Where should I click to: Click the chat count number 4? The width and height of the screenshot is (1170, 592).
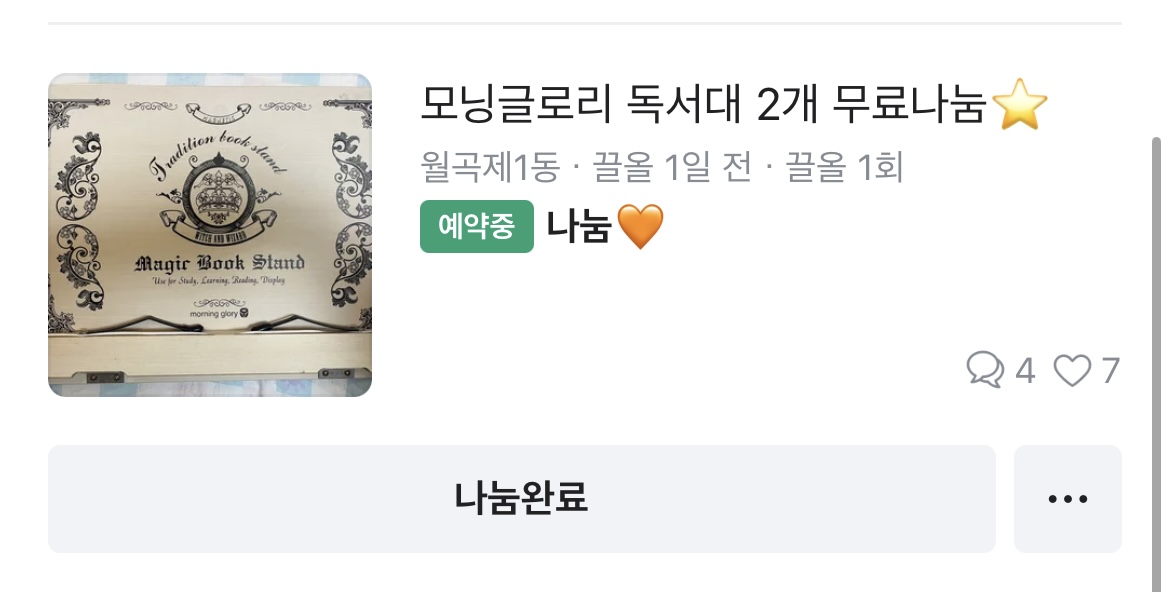1025,371
